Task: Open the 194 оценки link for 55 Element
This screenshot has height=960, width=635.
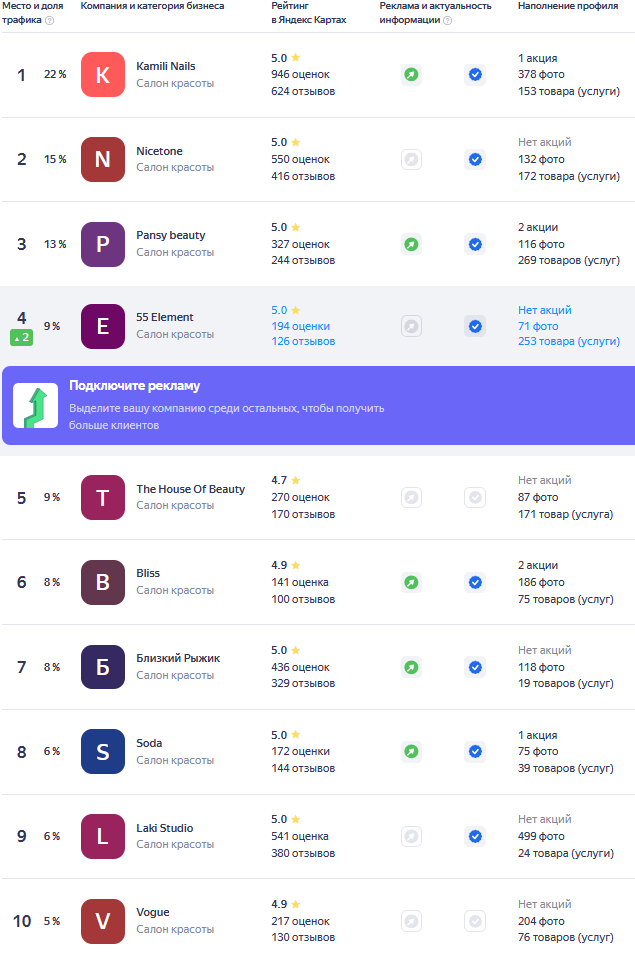Action: tap(301, 326)
